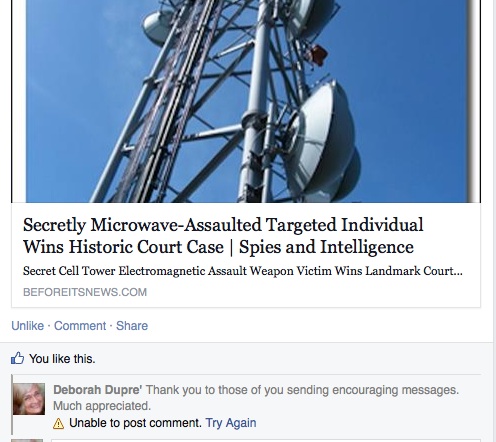Click the 'Thank you to those' comment text
The height and width of the screenshot is (442, 496).
(x=256, y=398)
